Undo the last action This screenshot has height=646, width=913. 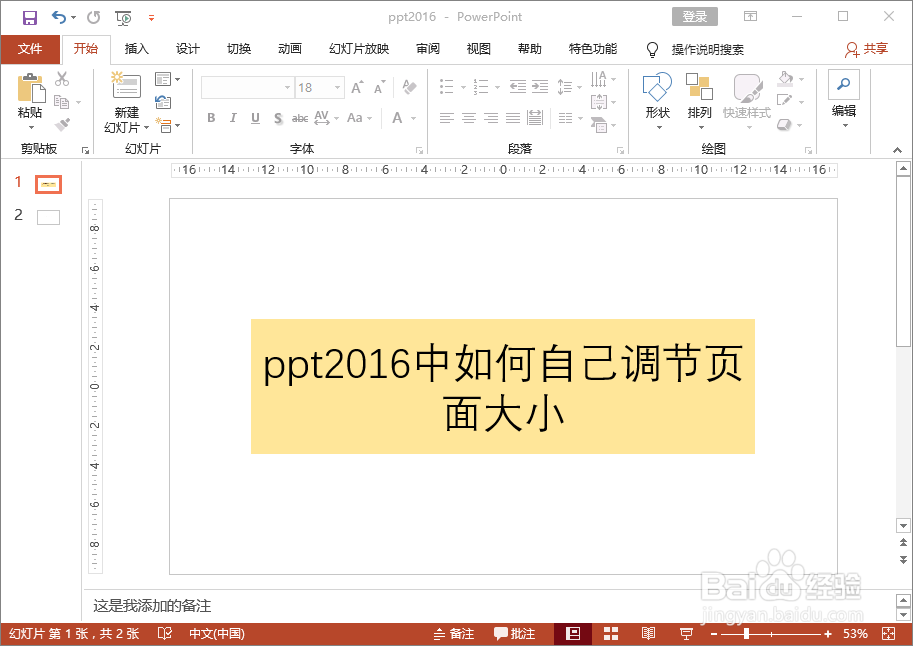59,17
